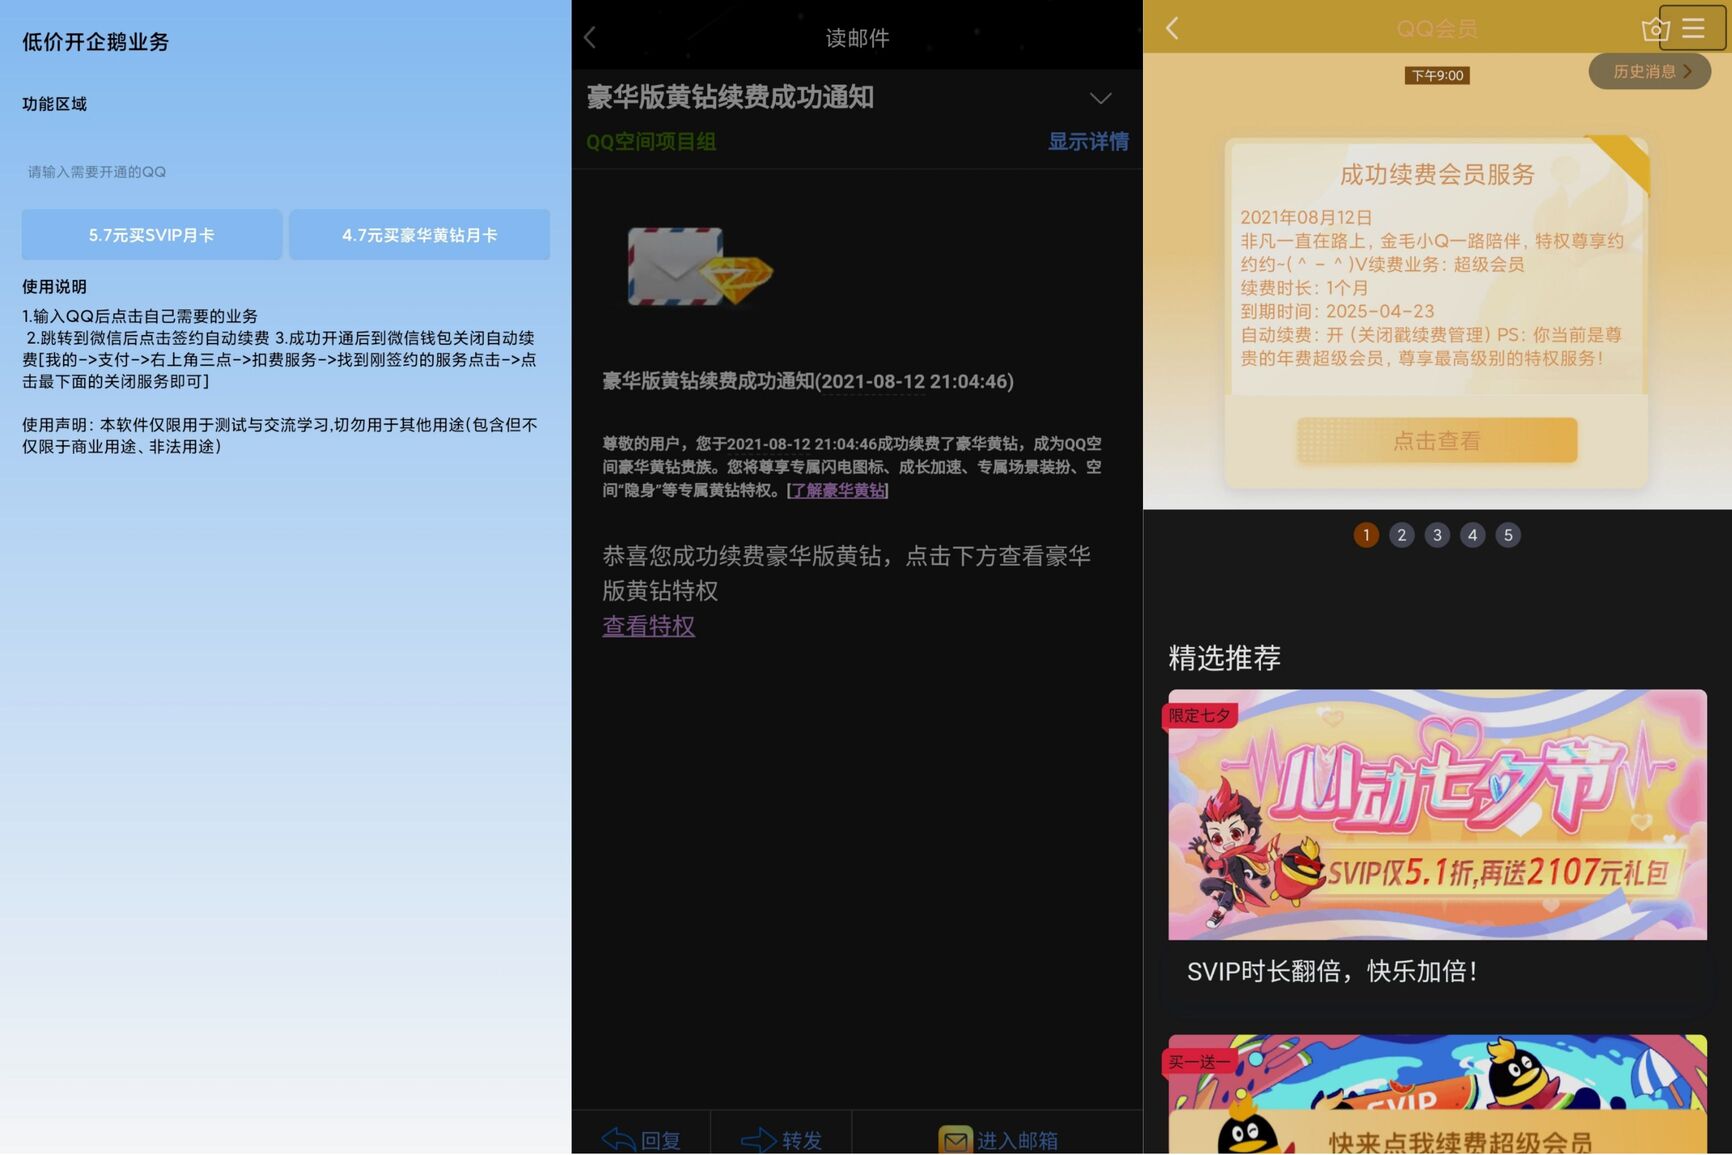This screenshot has height=1155, width=1732.
Task: Go back from the mail reading screen
Action: pyautogui.click(x=590, y=38)
